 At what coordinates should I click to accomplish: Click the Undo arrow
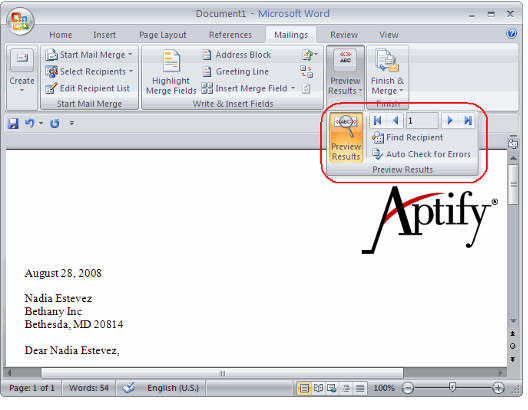coord(30,123)
